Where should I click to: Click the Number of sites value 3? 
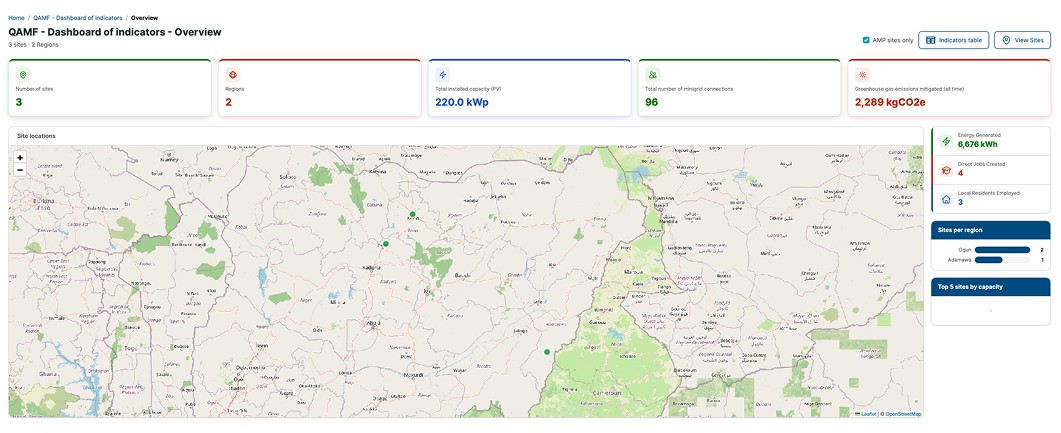(x=19, y=103)
